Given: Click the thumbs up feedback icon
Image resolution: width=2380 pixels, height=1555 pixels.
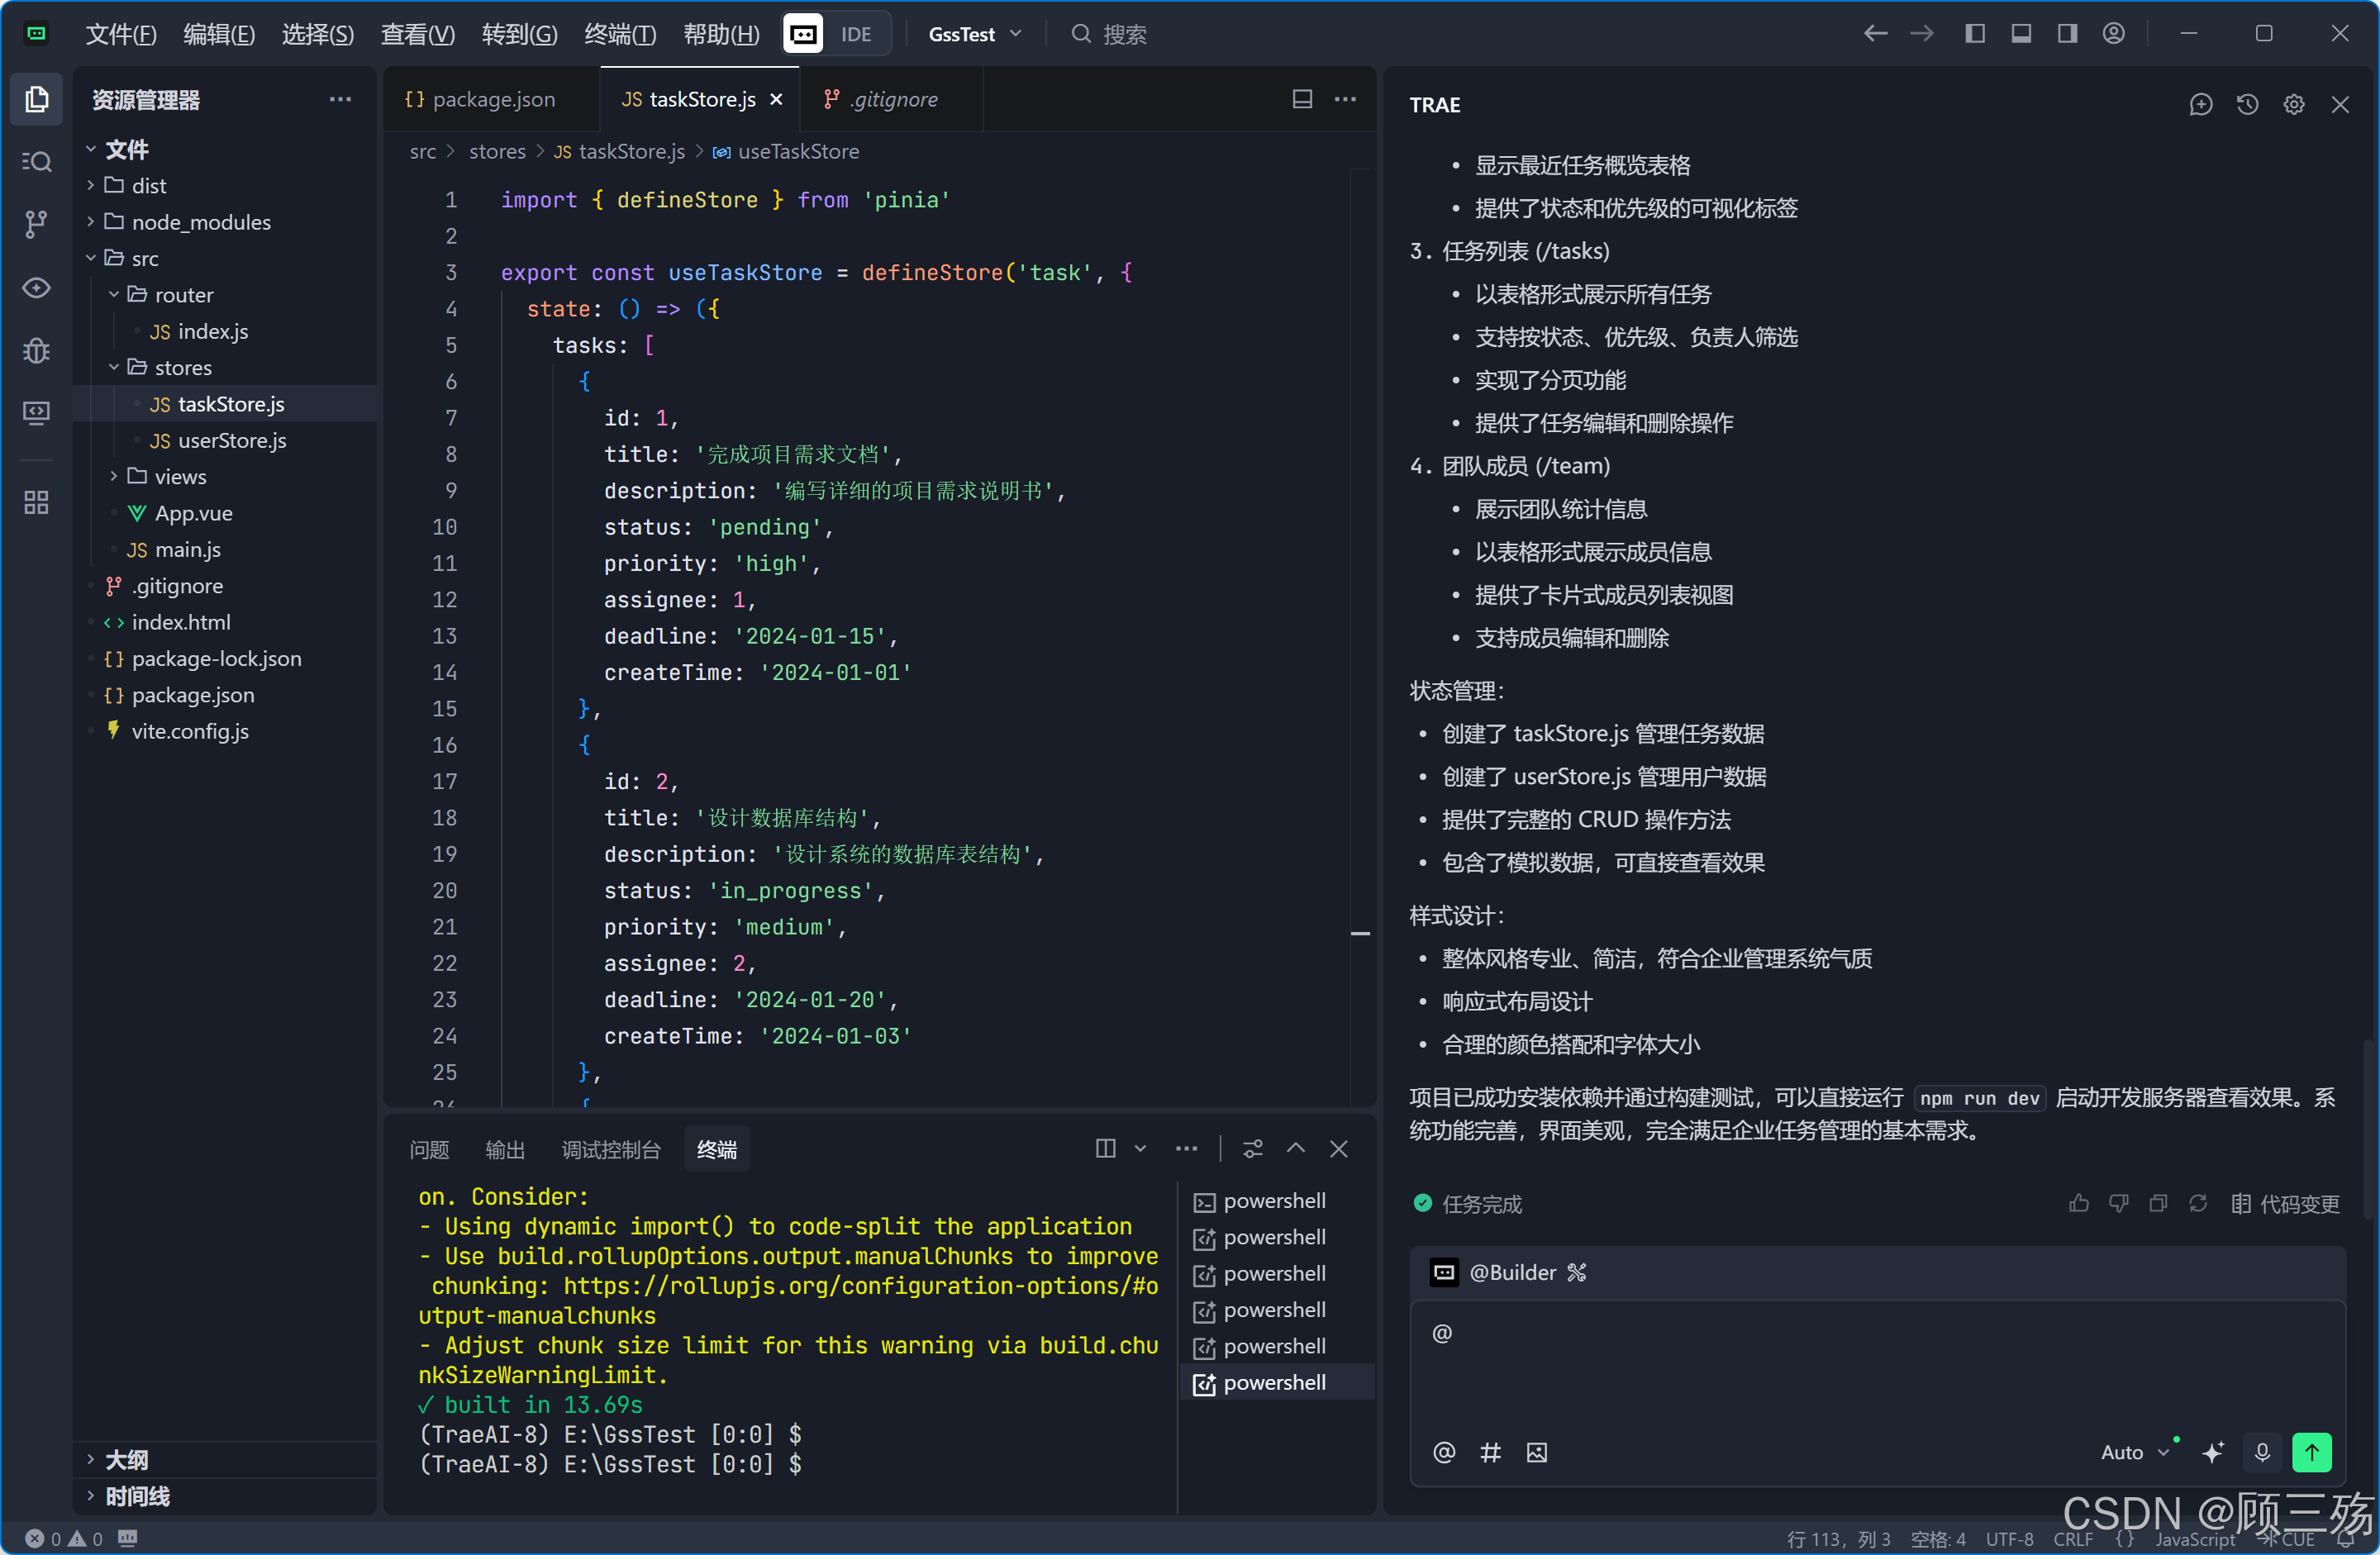Looking at the screenshot, I should click(x=2079, y=1203).
